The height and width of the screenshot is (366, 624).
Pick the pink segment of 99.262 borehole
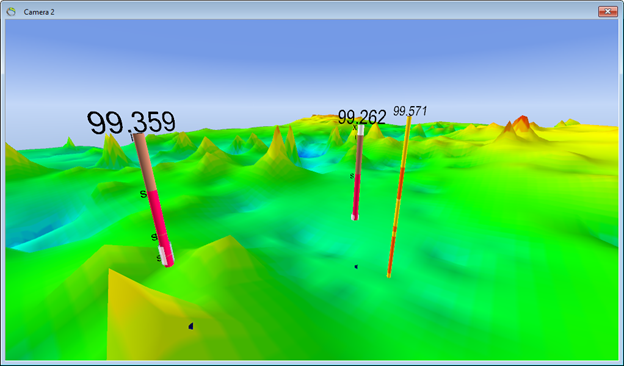[356, 194]
